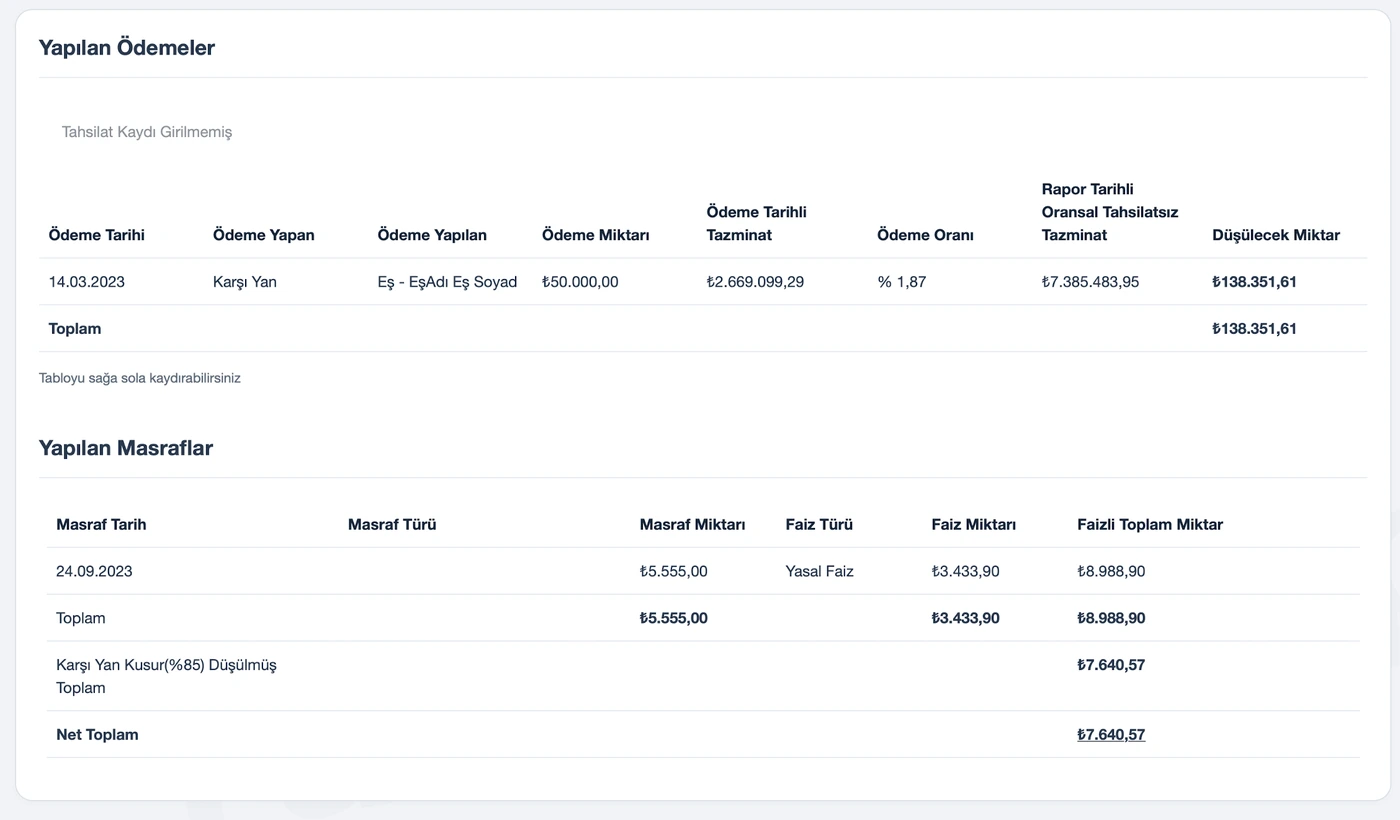
Task: Click the 'Tahsilat Kaydı Girilmemiş' notice text
Action: (147, 131)
